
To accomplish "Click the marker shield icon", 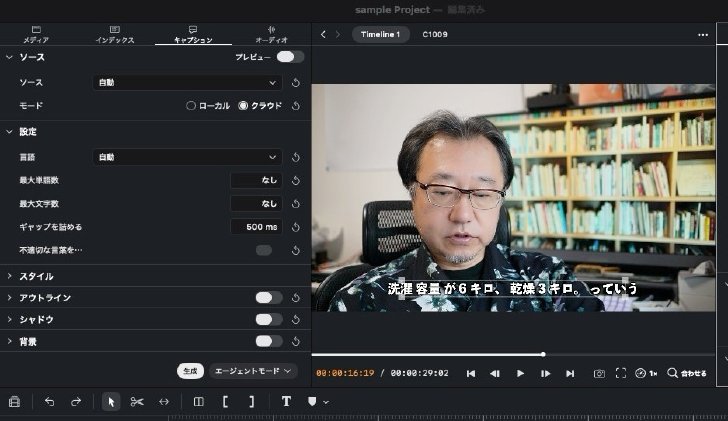I will (312, 402).
